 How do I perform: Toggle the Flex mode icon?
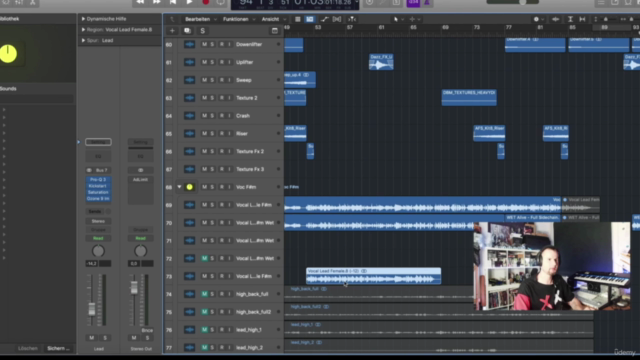[x=337, y=19]
